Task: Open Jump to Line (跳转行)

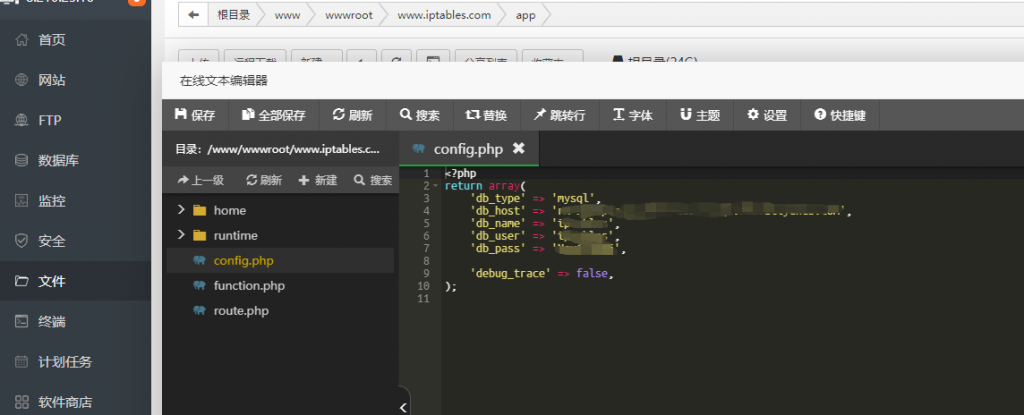Action: tap(559, 115)
